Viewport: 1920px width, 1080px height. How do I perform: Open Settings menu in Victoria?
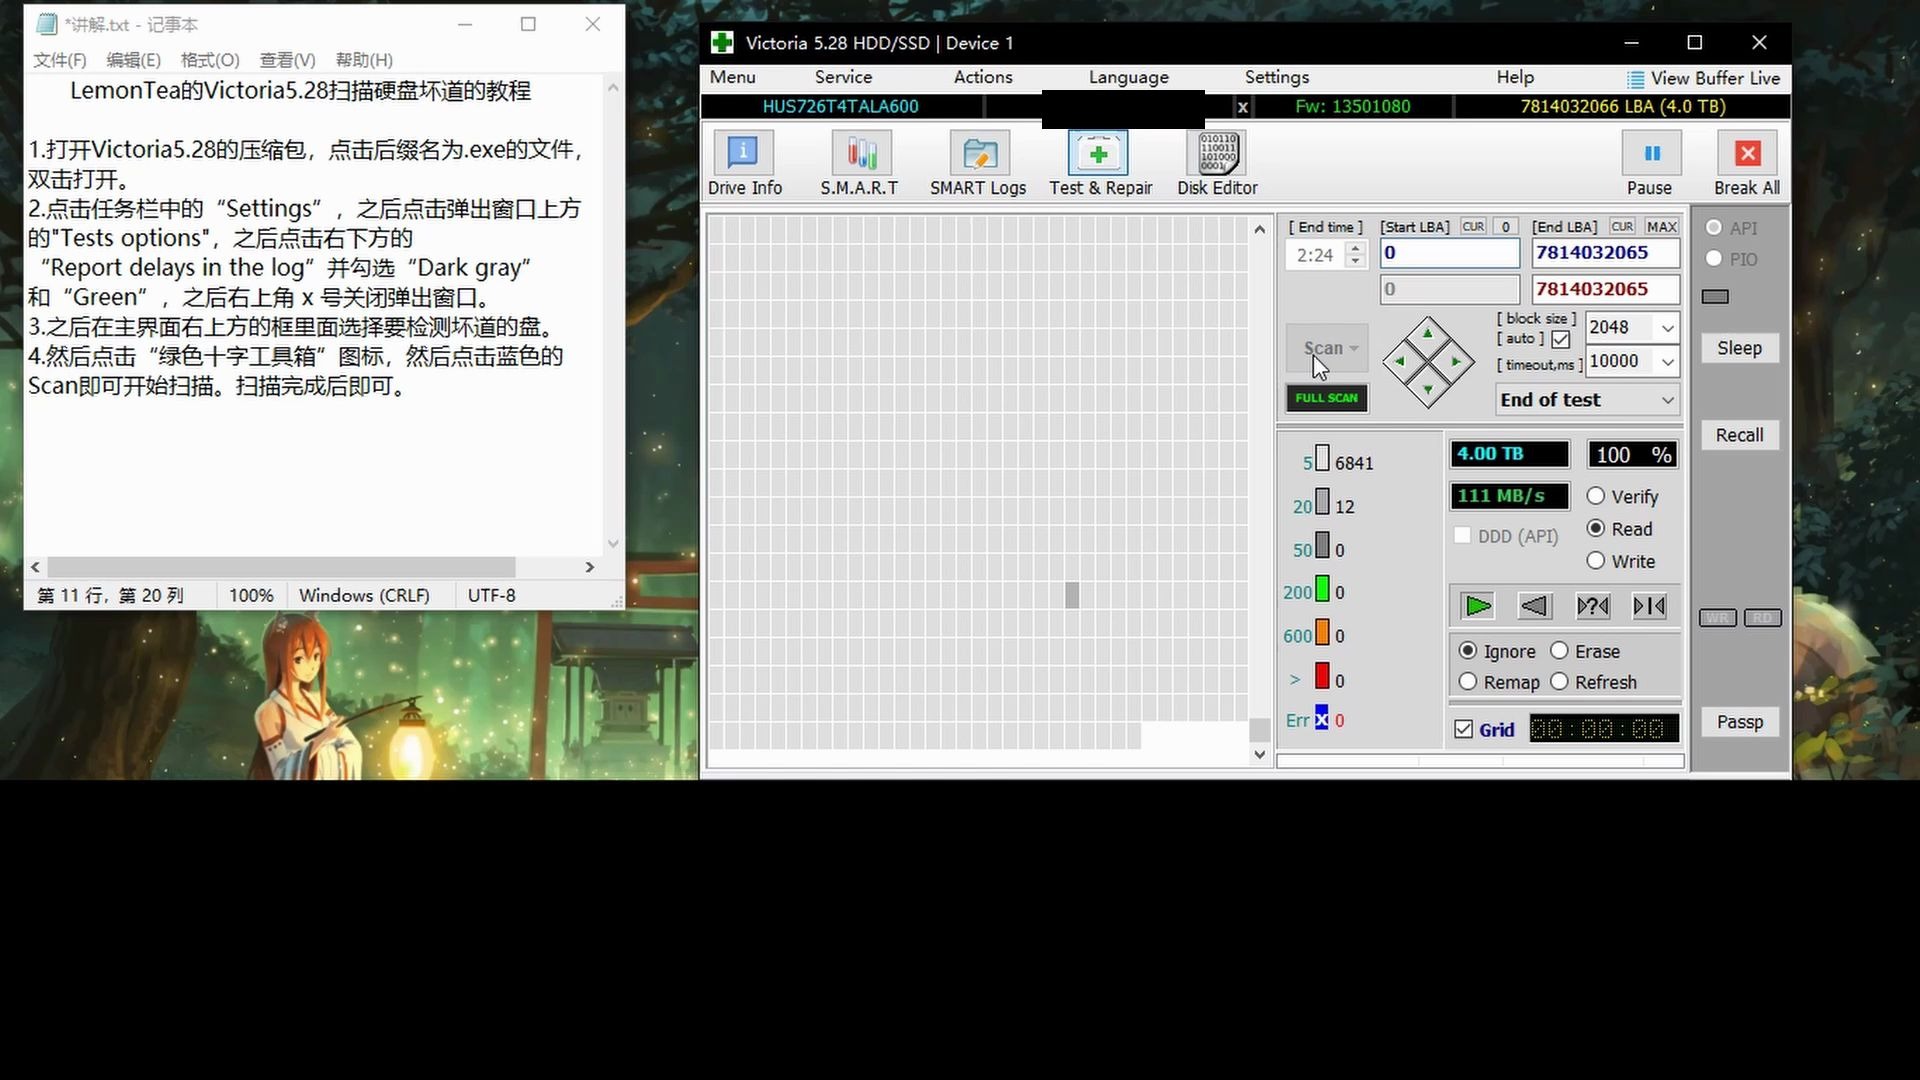click(1276, 76)
